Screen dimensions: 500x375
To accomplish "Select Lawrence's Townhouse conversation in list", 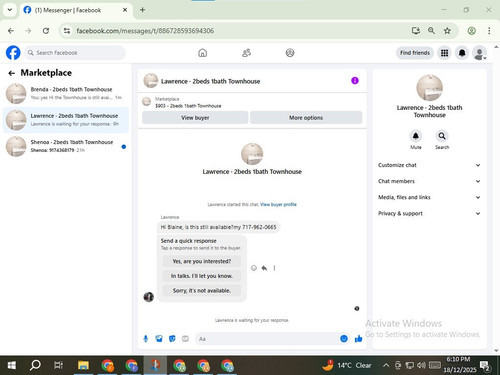I will (66, 120).
